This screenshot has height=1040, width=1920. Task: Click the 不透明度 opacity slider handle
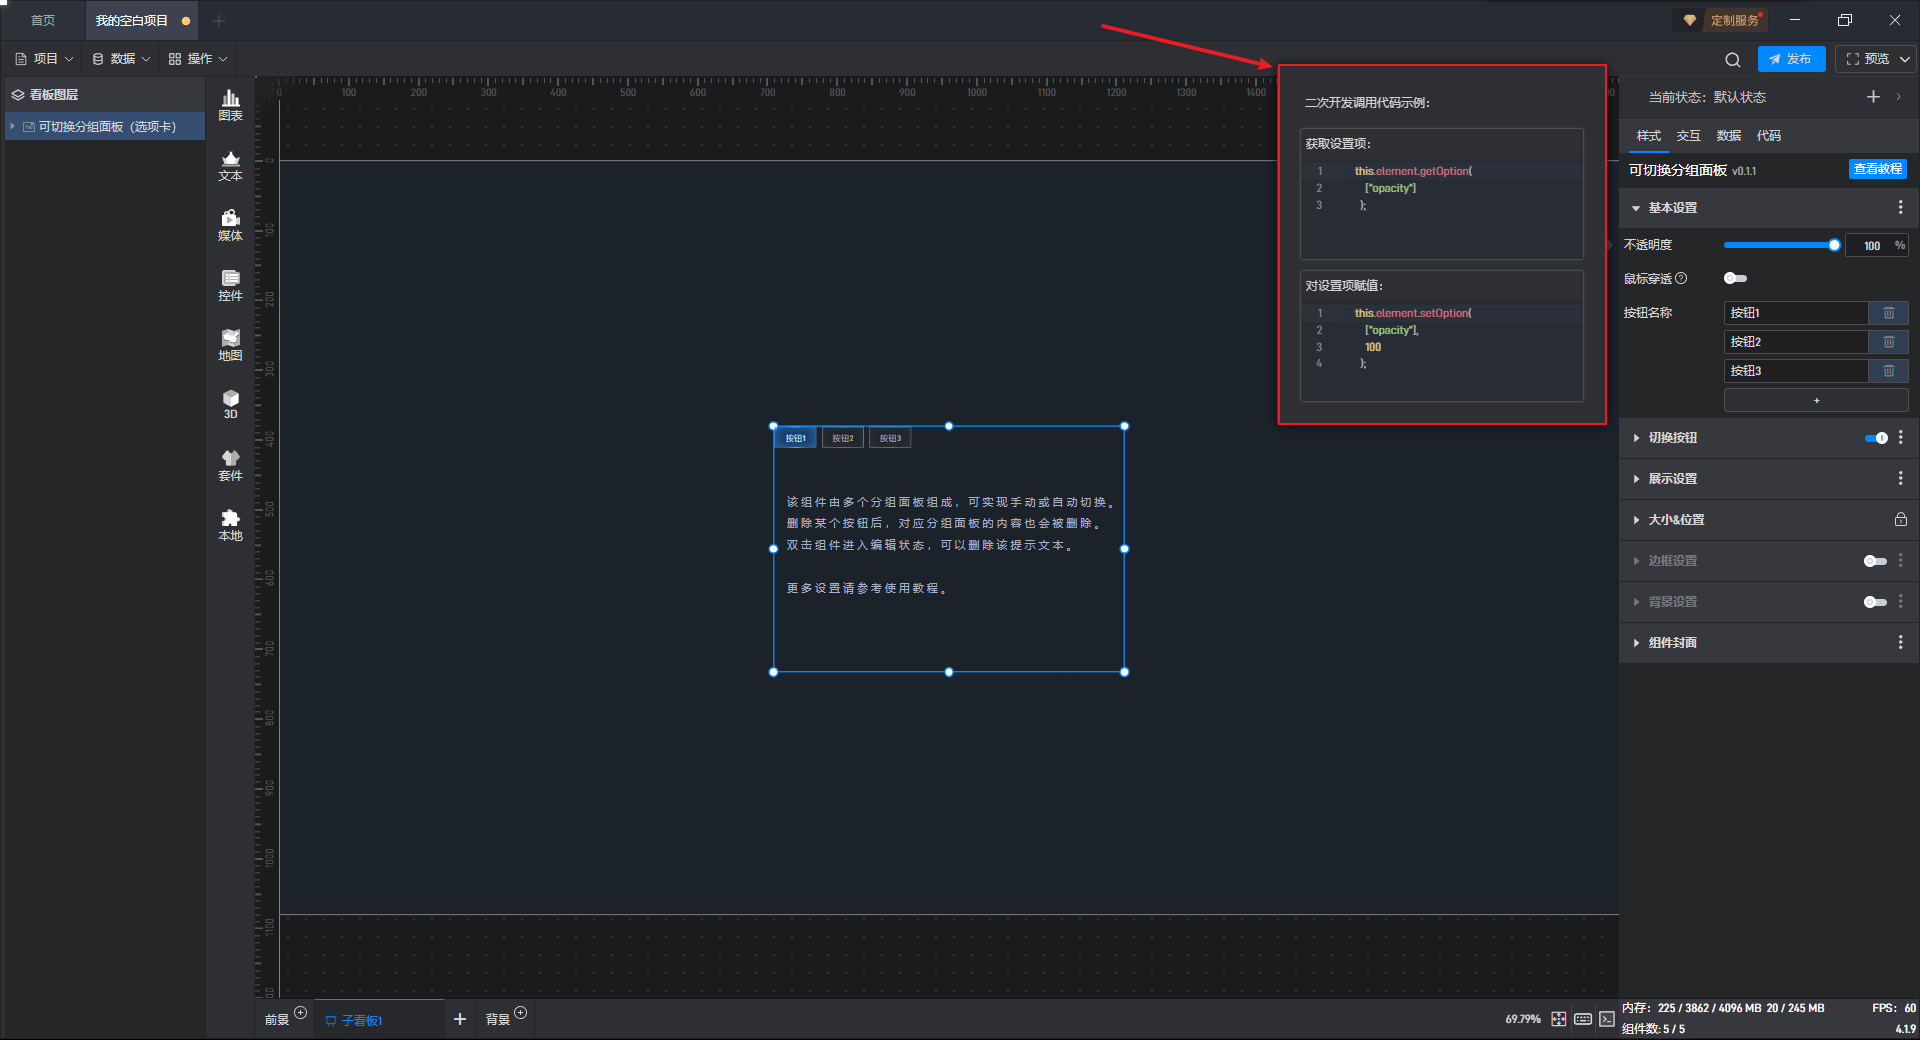click(x=1834, y=245)
